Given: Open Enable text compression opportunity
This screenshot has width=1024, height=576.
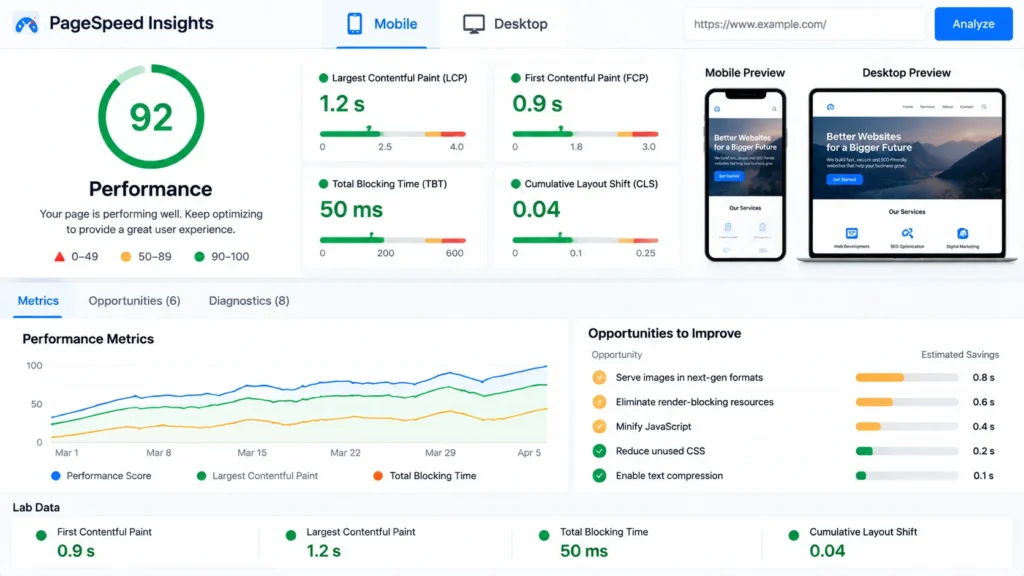Looking at the screenshot, I should (669, 475).
